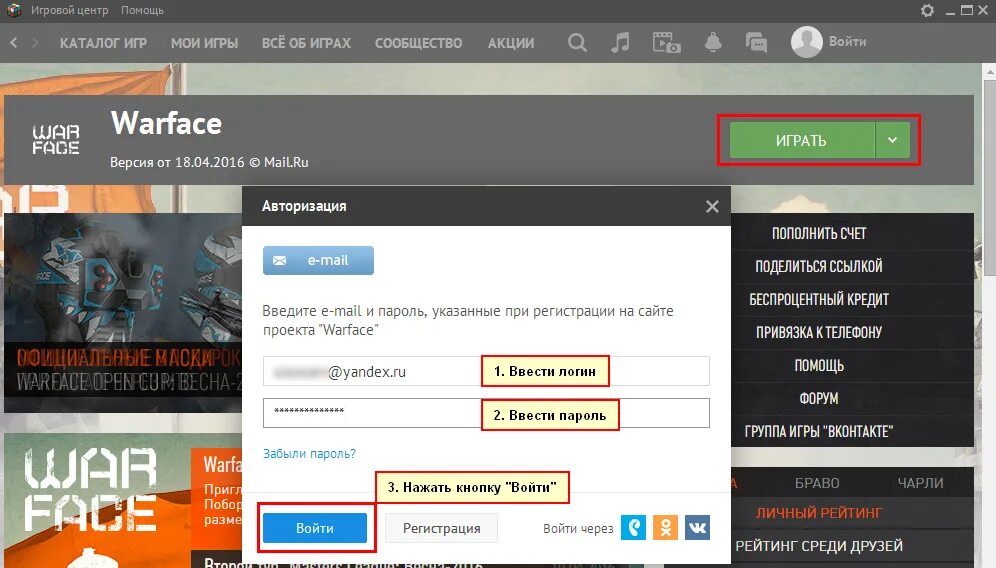Open Помощь menu in title bar
Image resolution: width=996 pixels, height=568 pixels.
pyautogui.click(x=142, y=10)
